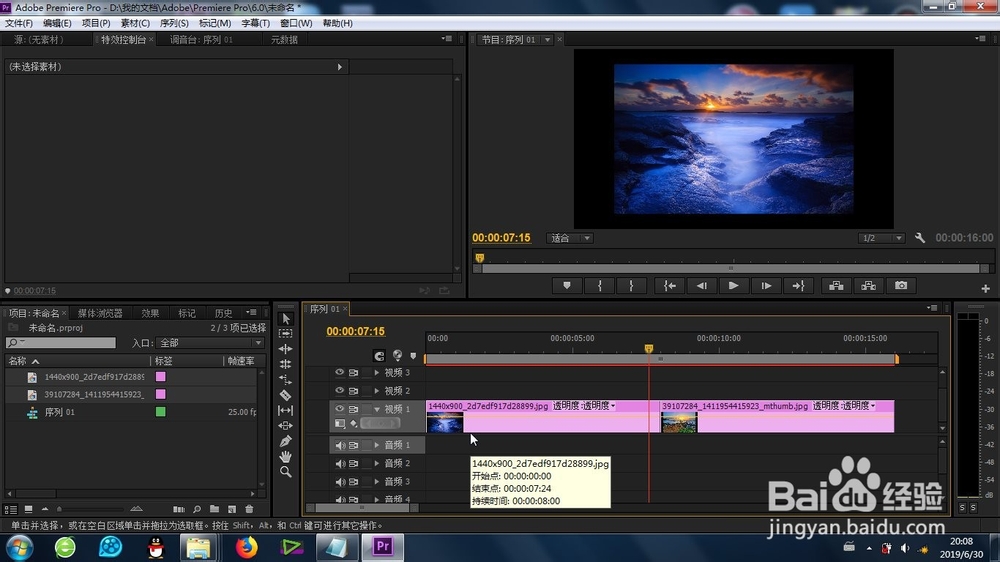Viewport: 1000px width, 562px height.
Task: Select the Pen tool
Action: [286, 441]
